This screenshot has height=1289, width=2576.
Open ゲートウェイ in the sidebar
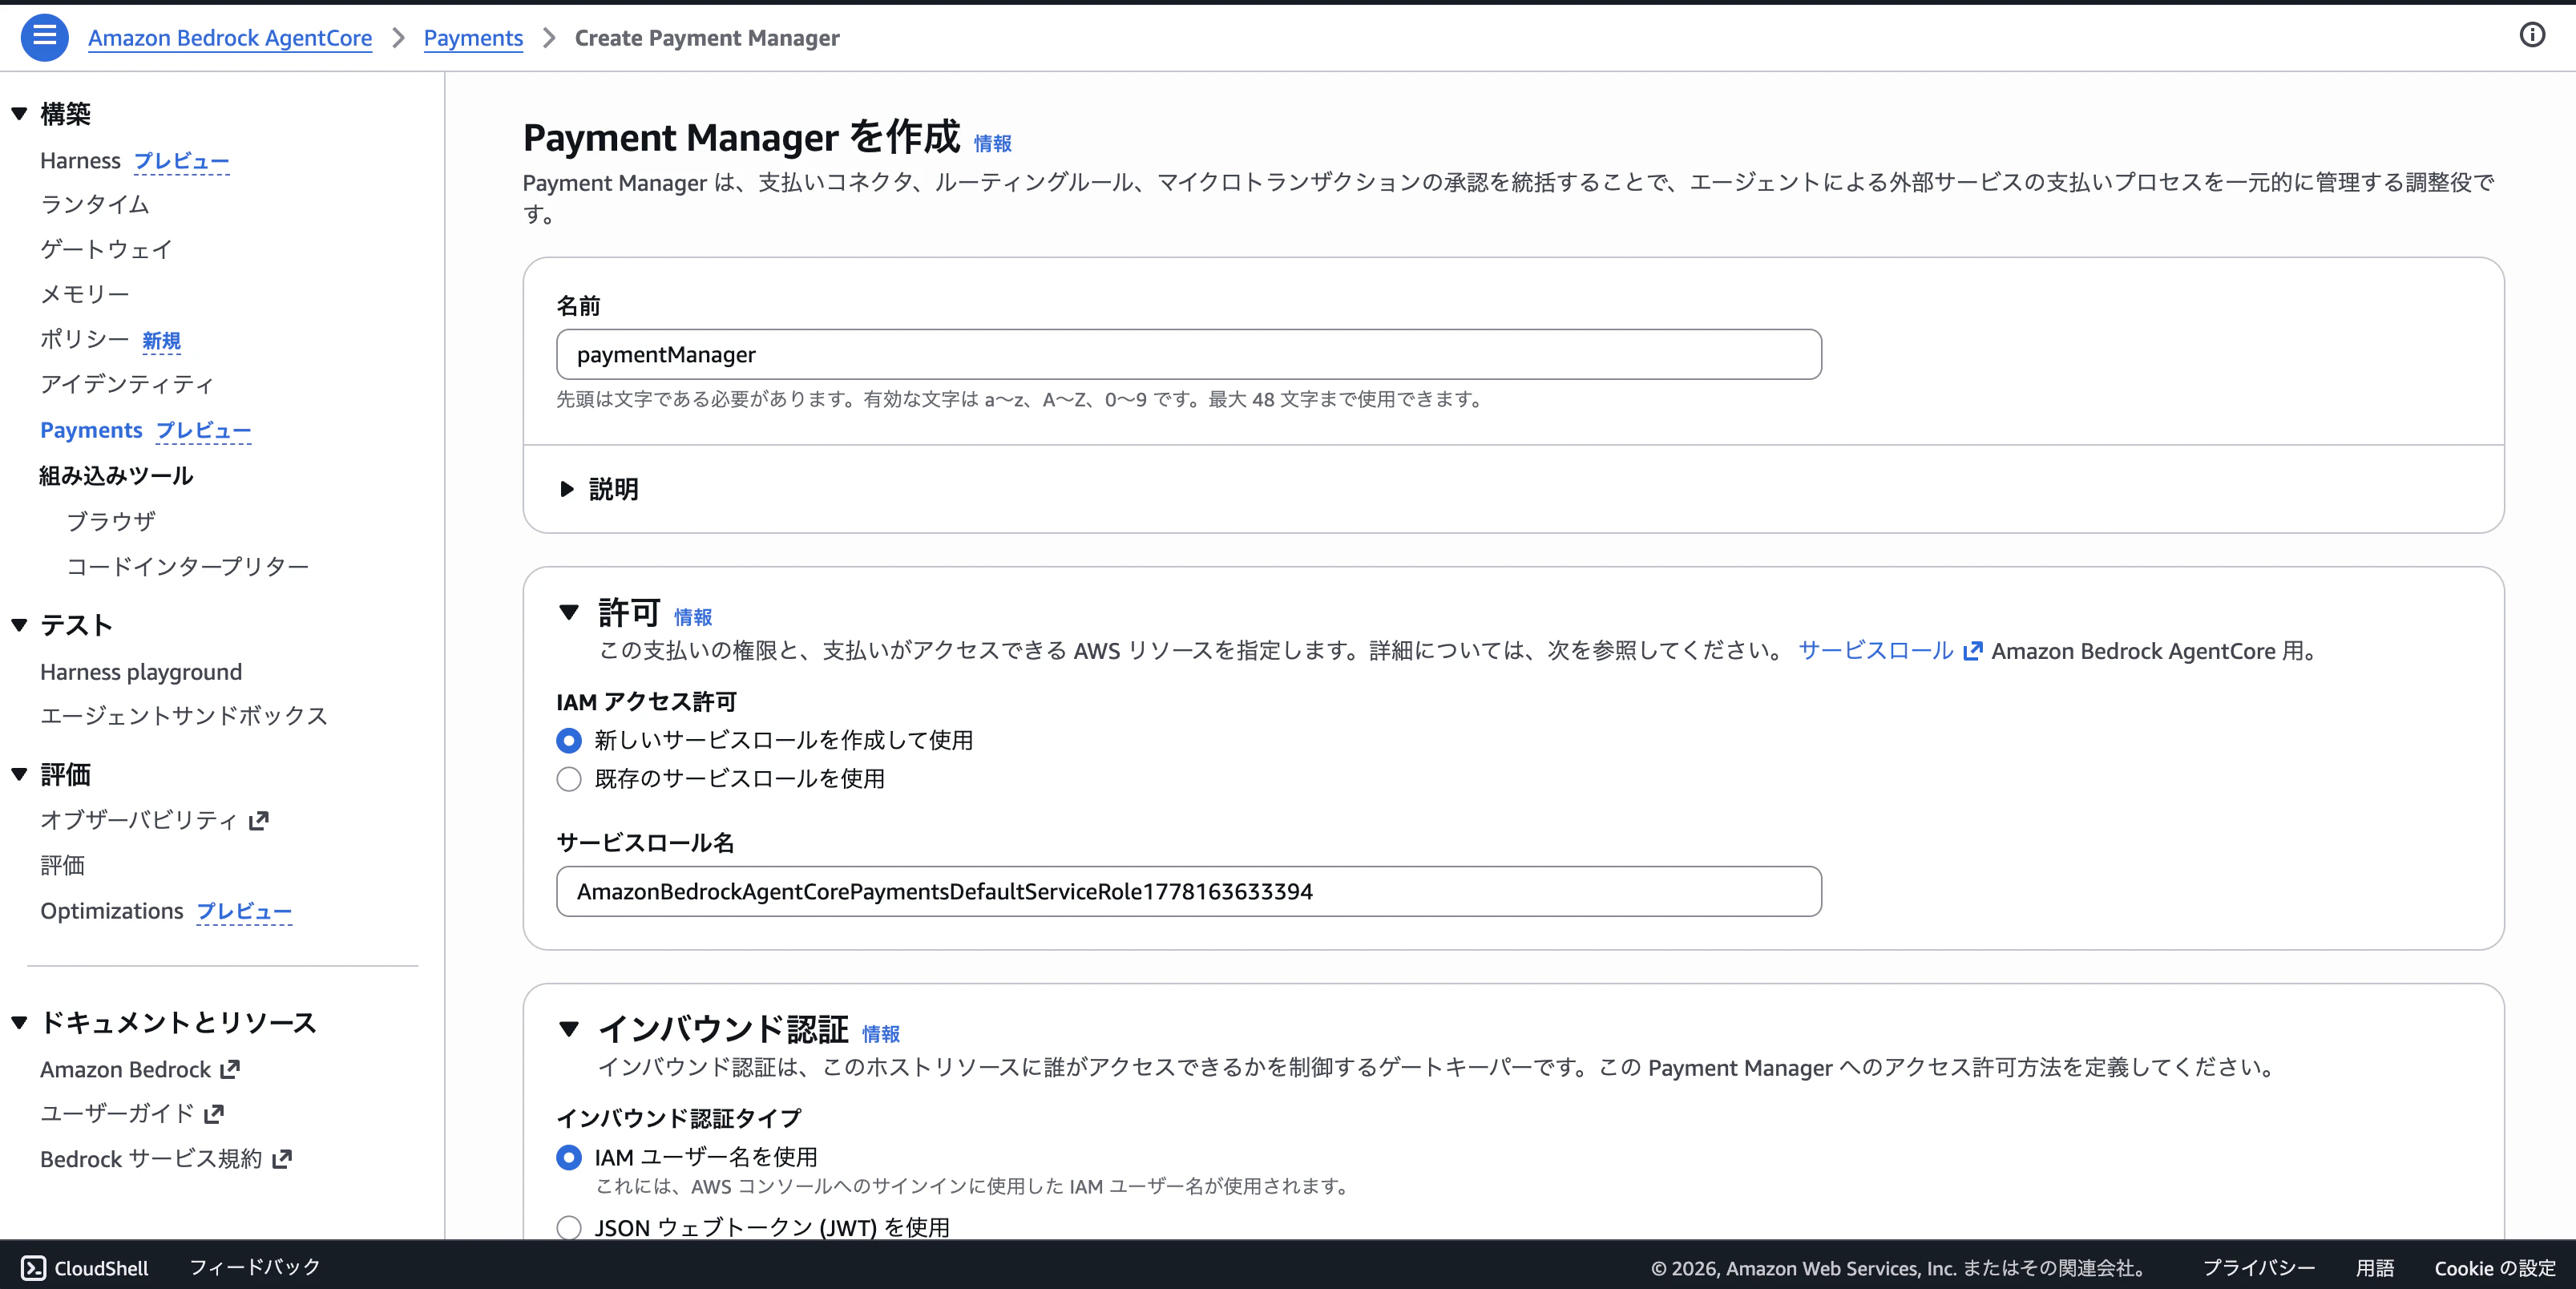click(x=106, y=249)
